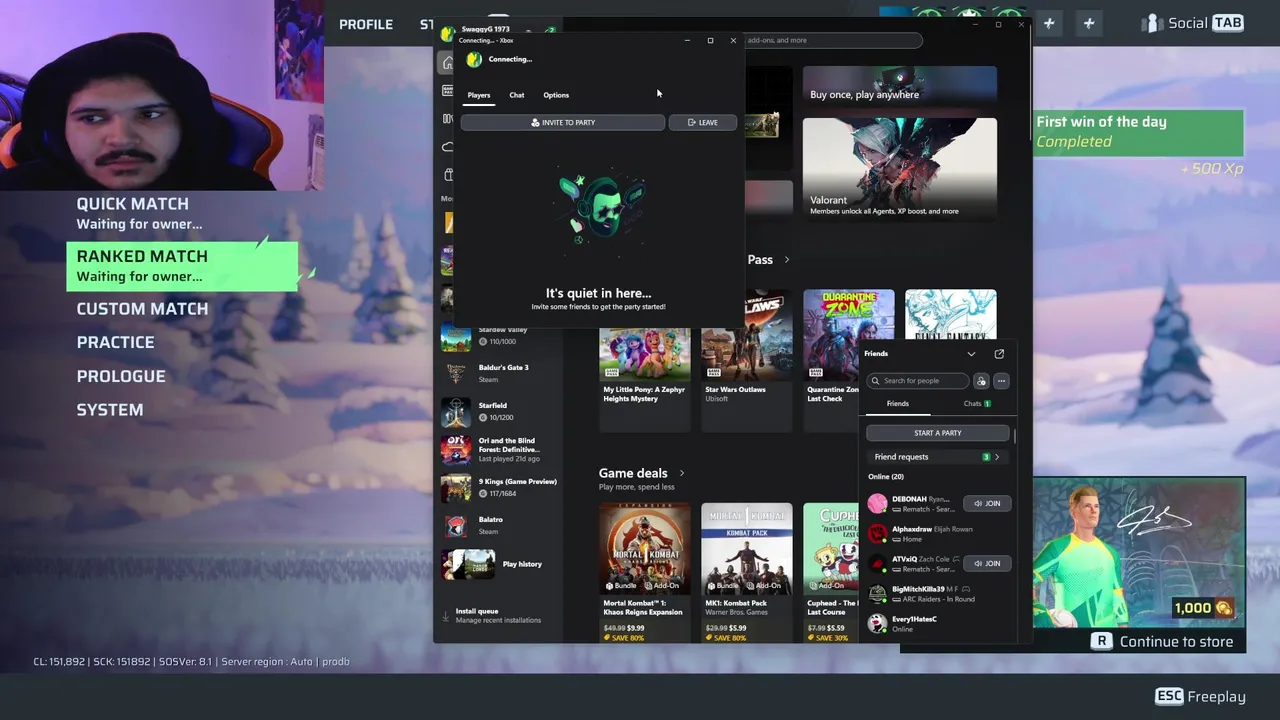Open Ori and the Blind Forest entry
Screen dimensions: 1280x720
(499, 449)
